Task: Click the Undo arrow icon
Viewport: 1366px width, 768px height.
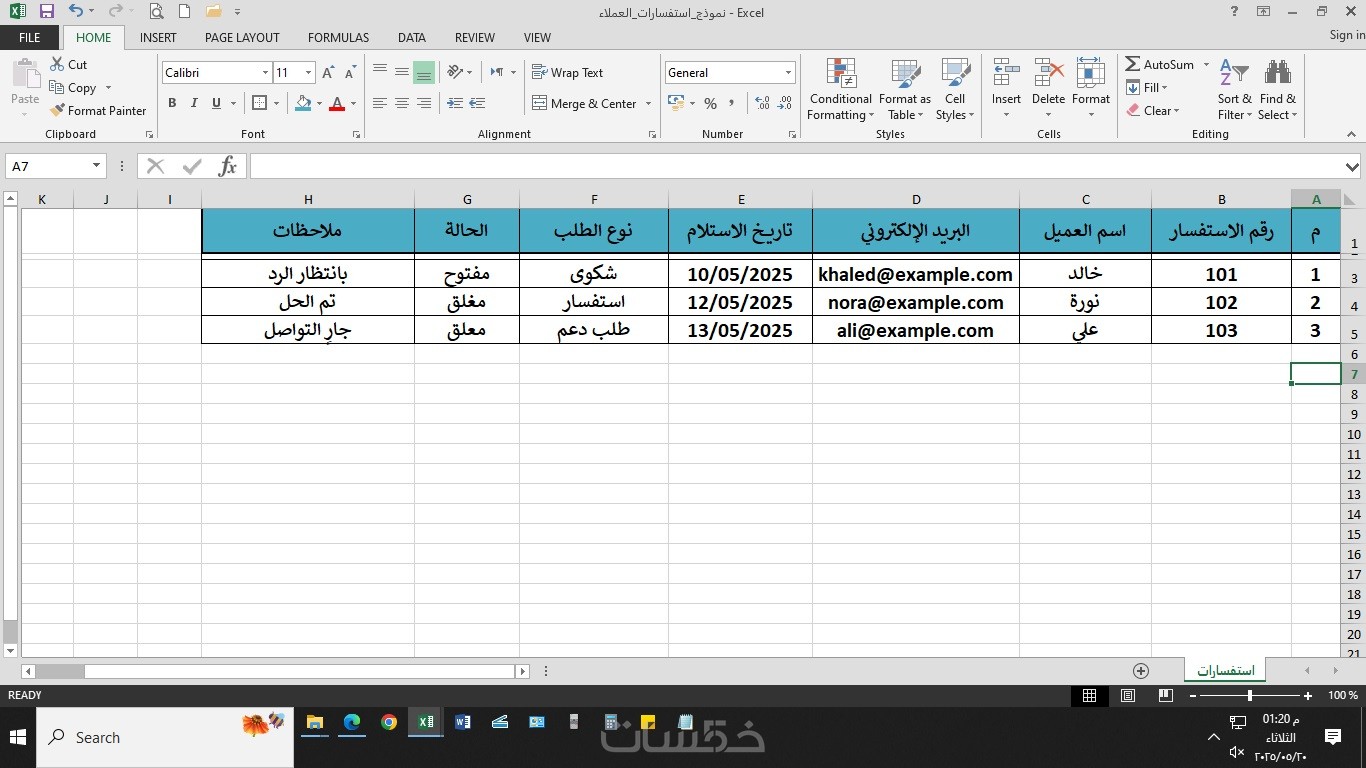Action: [76, 12]
